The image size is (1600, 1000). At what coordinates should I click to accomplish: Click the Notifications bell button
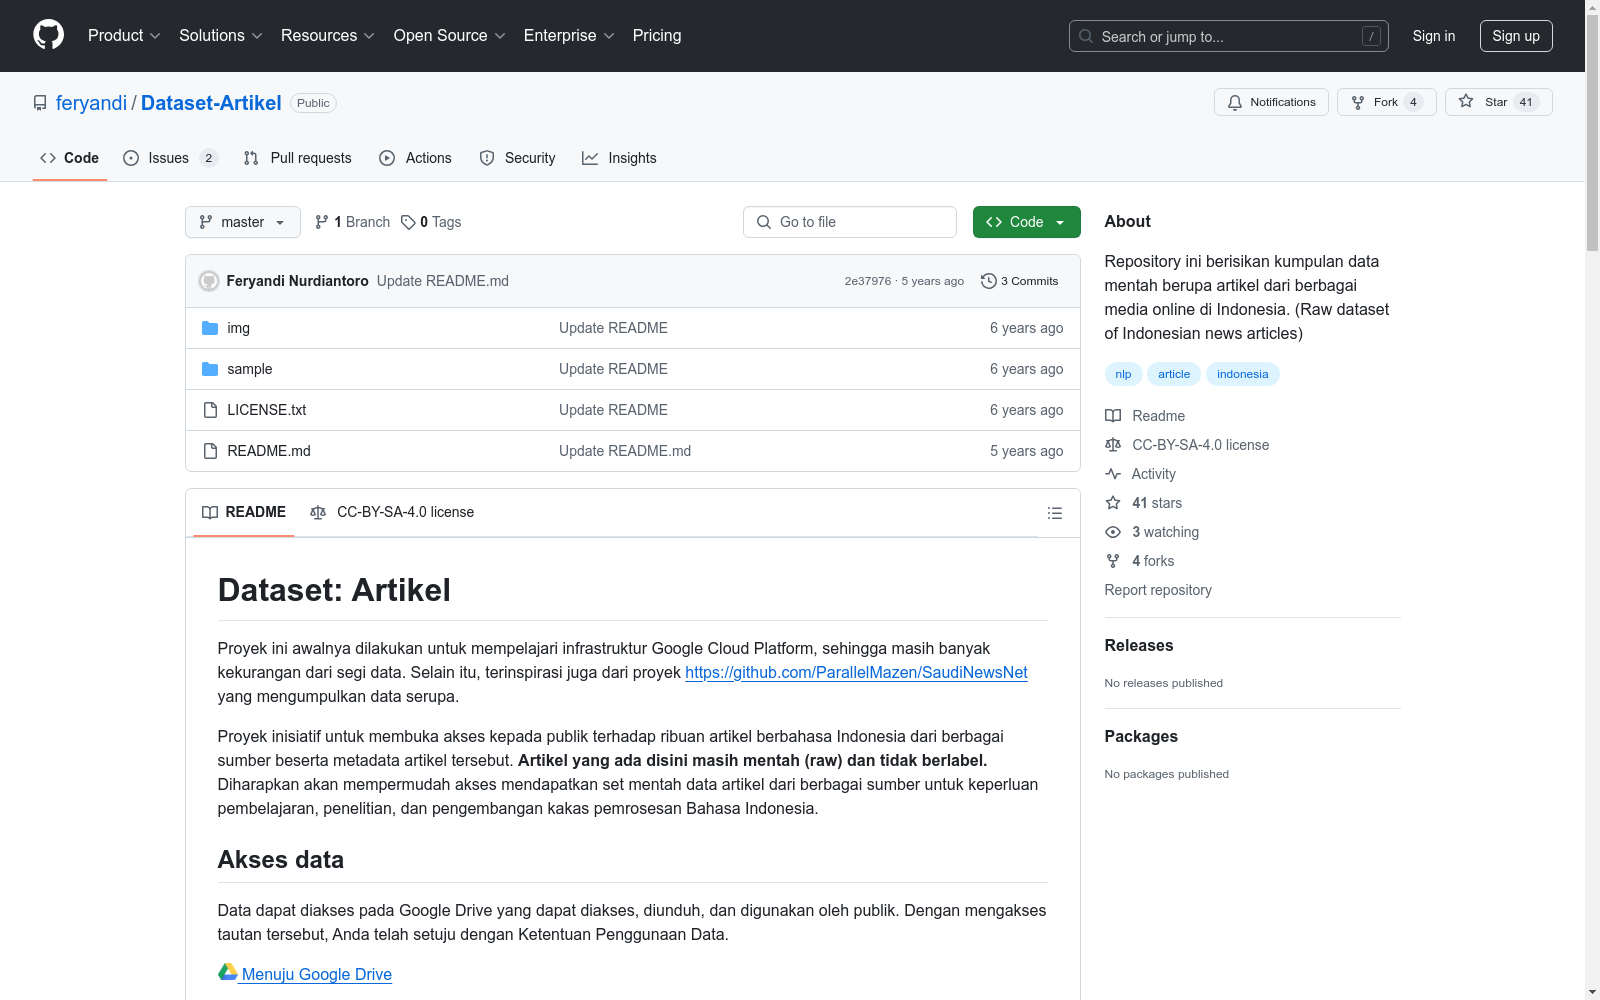pyautogui.click(x=1271, y=102)
